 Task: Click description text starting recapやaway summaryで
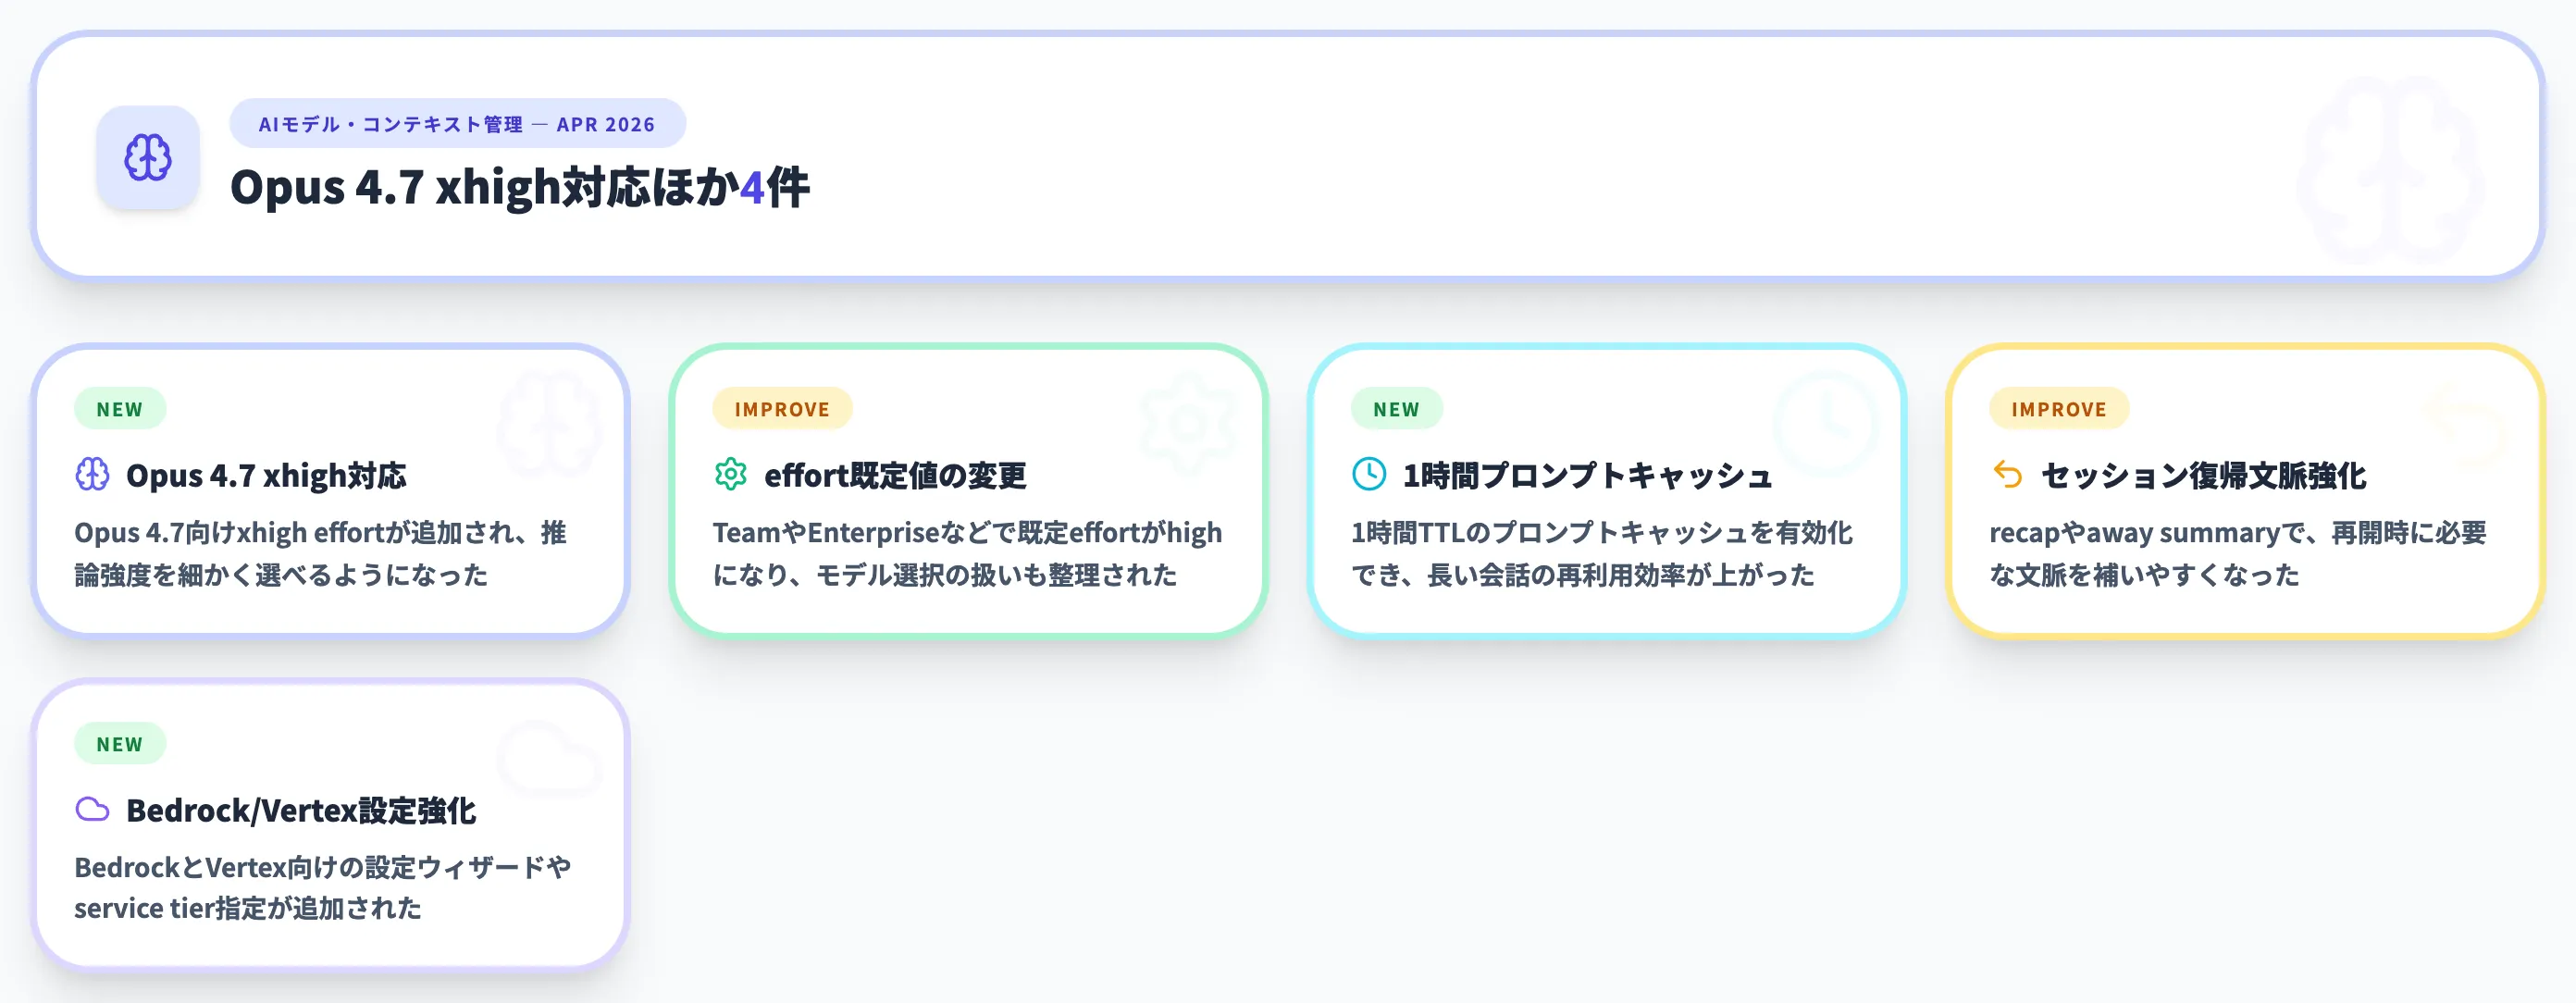pos(2238,553)
